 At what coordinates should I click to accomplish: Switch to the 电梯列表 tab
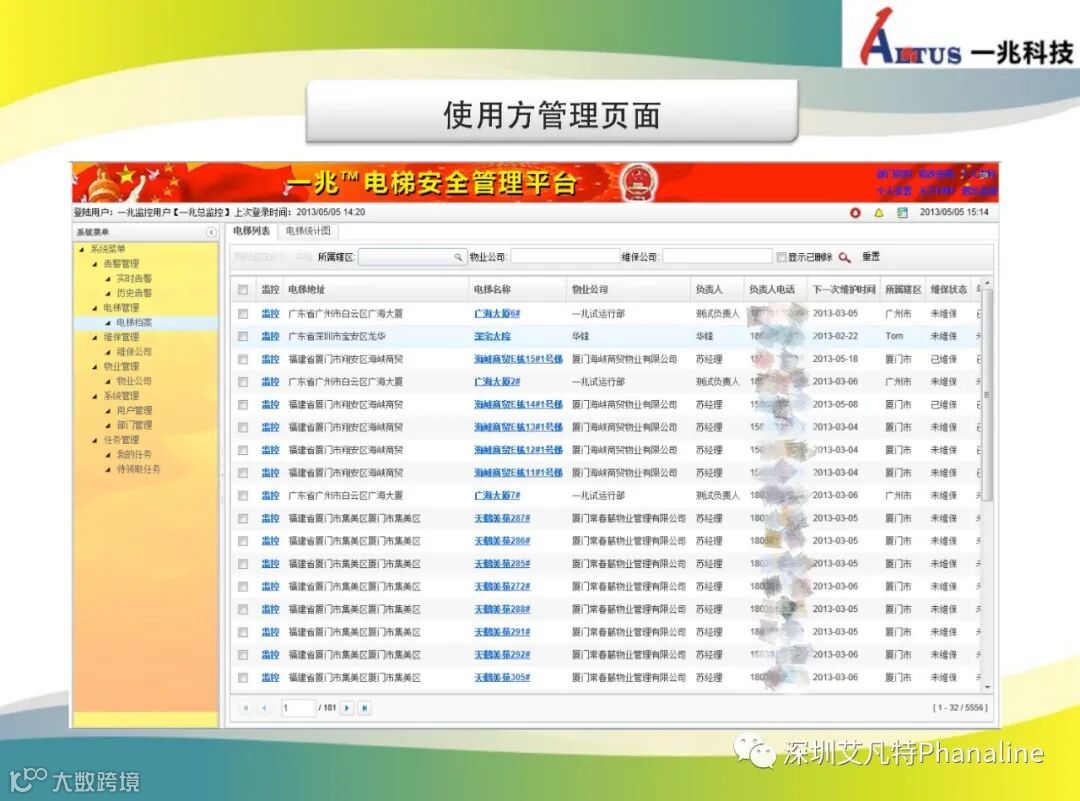251,231
